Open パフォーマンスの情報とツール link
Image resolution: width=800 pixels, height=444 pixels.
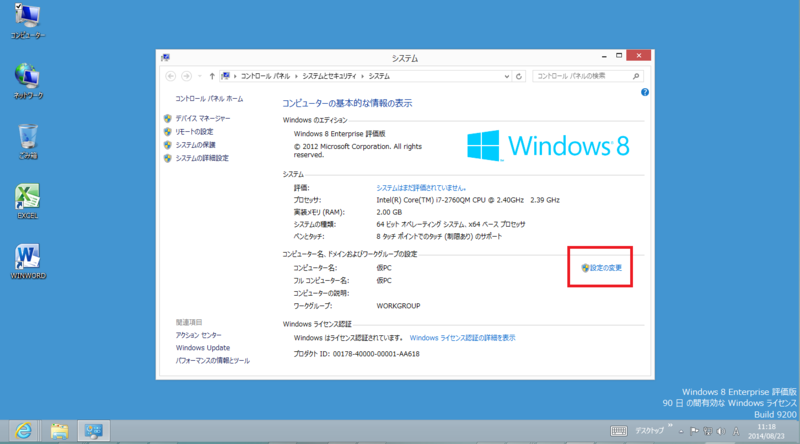(213, 361)
